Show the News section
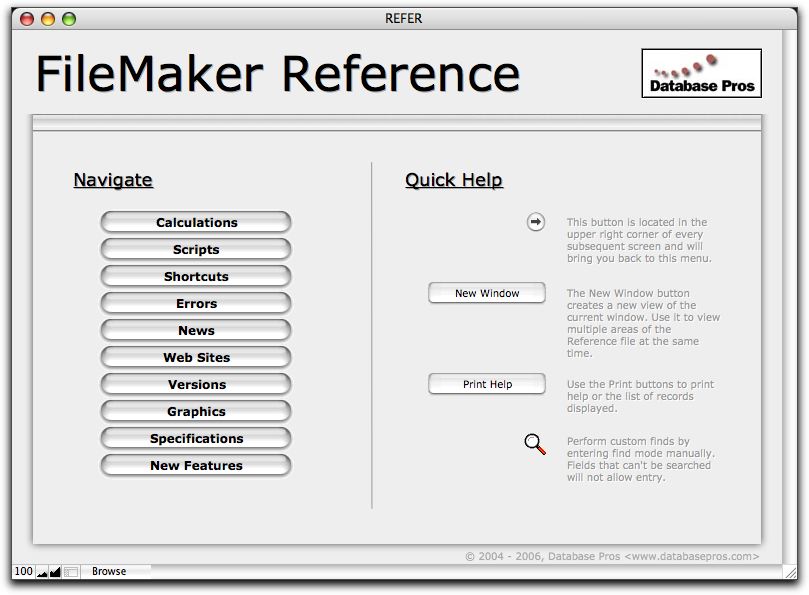The width and height of the screenshot is (809, 595). [196, 330]
